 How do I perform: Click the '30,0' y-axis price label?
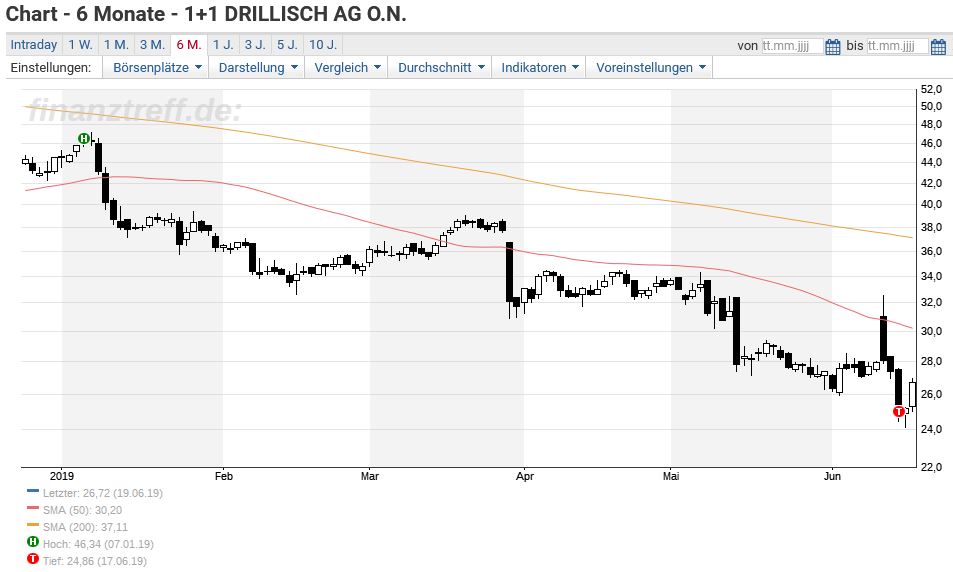click(x=931, y=331)
